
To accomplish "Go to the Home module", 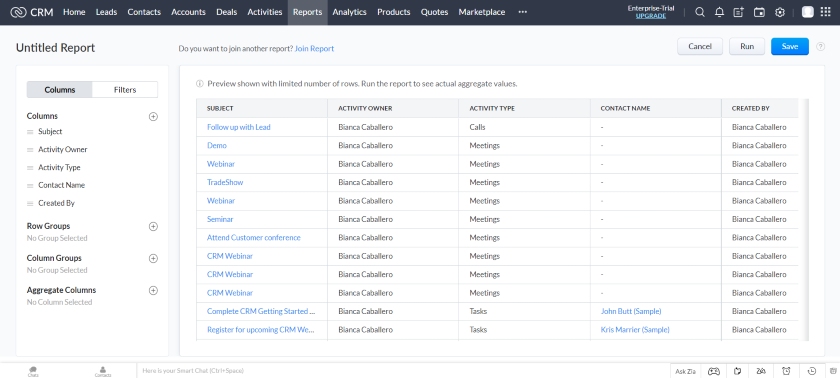I will pyautogui.click(x=74, y=12).
